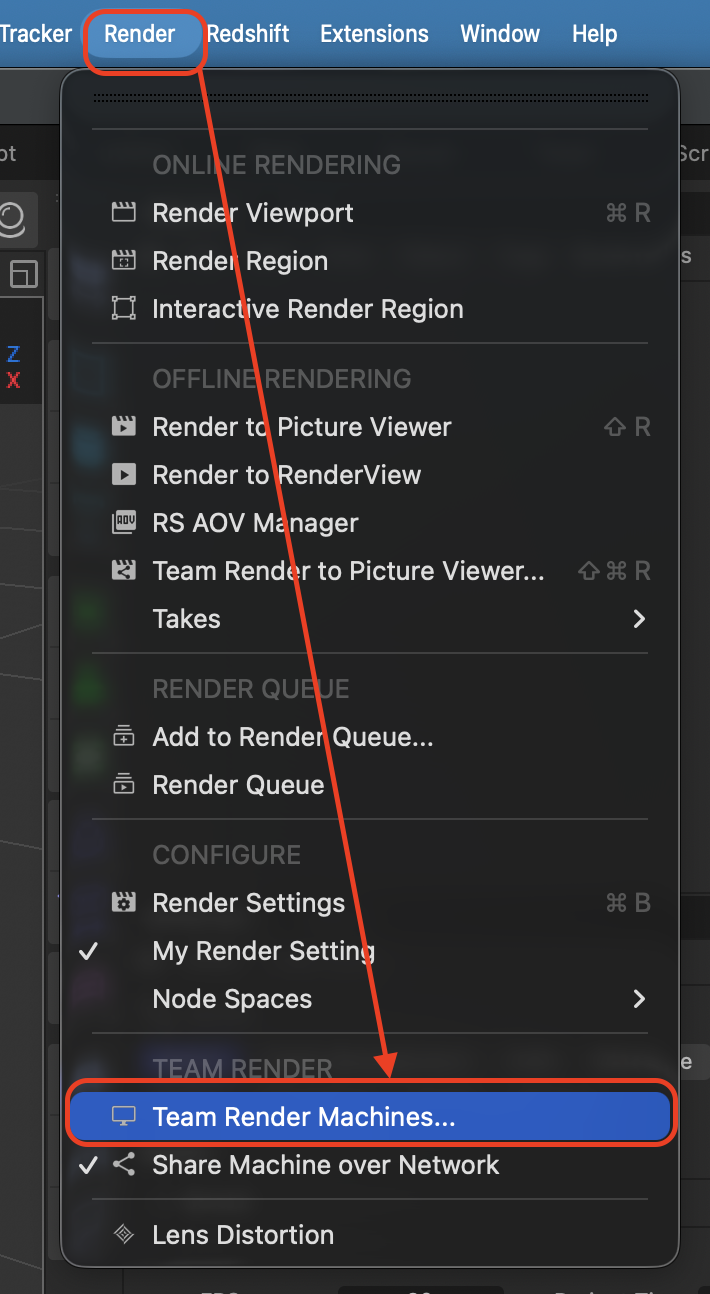Click the Interactive Render Region marquee icon
Image resolution: width=710 pixels, height=1294 pixels.
(x=124, y=309)
